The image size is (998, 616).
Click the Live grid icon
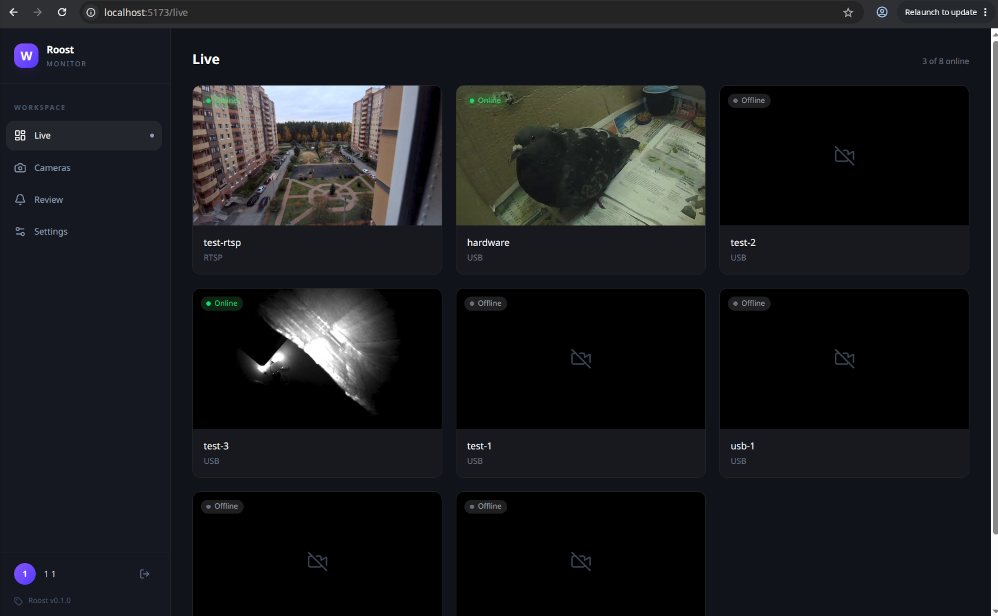(20, 136)
